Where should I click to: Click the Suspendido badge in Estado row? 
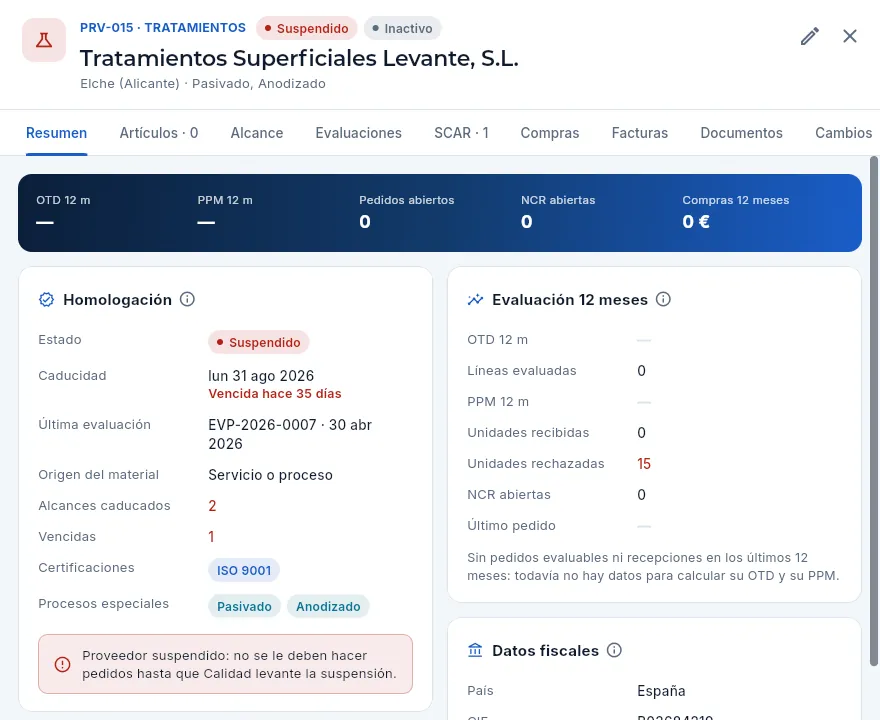click(259, 342)
